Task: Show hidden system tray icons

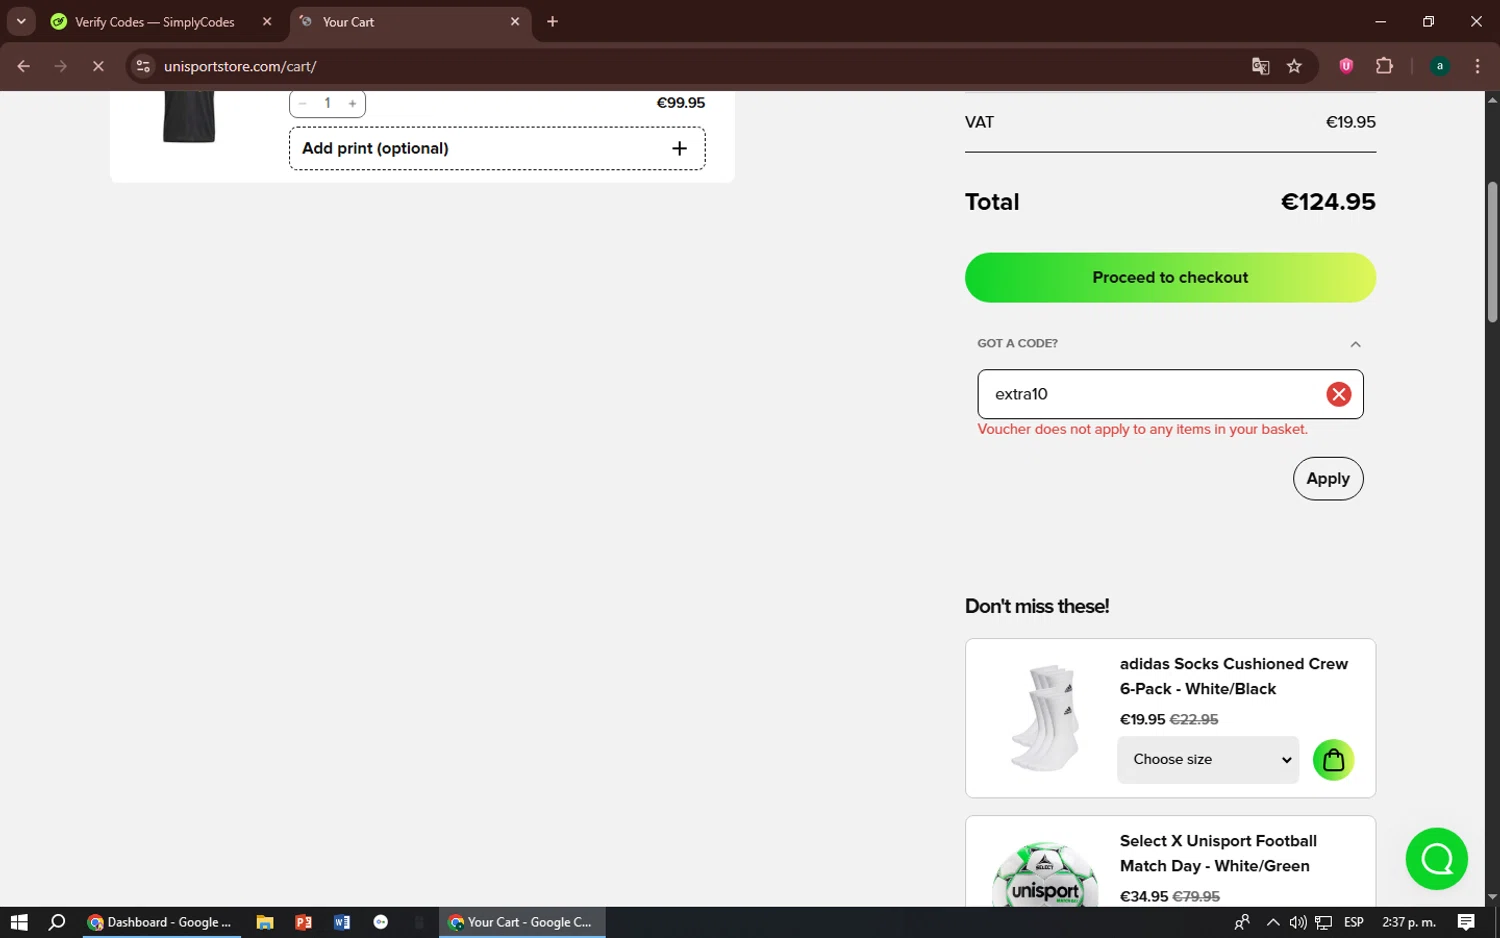Action: pos(1272,922)
